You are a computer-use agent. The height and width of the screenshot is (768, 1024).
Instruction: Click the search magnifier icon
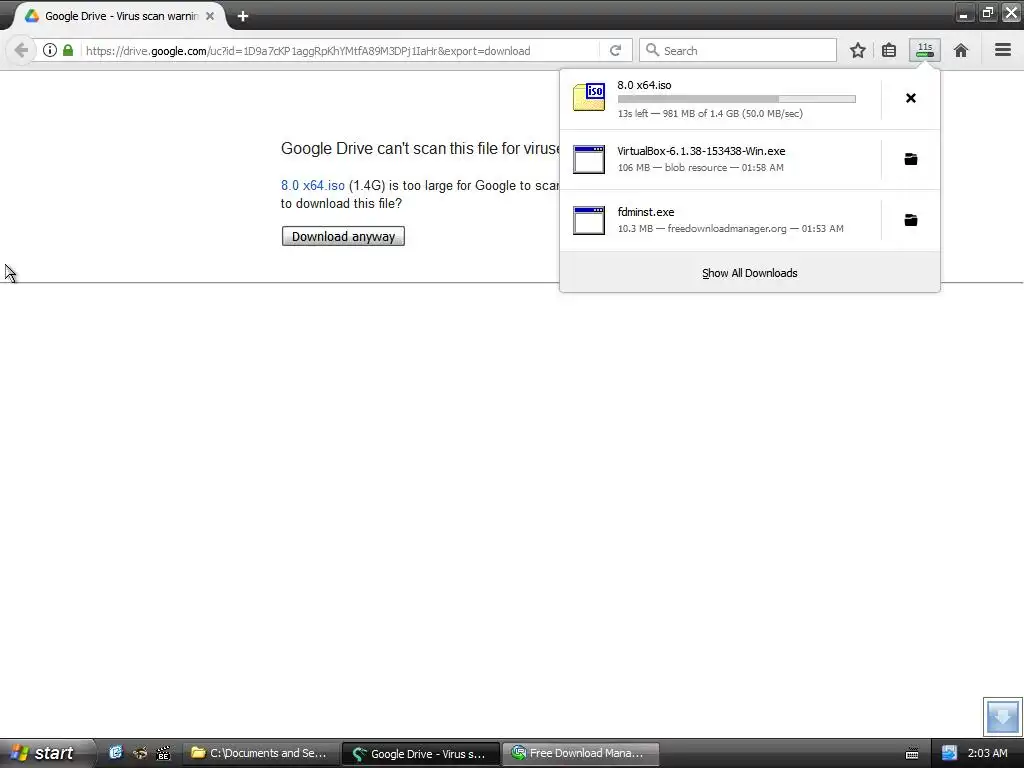tap(652, 50)
